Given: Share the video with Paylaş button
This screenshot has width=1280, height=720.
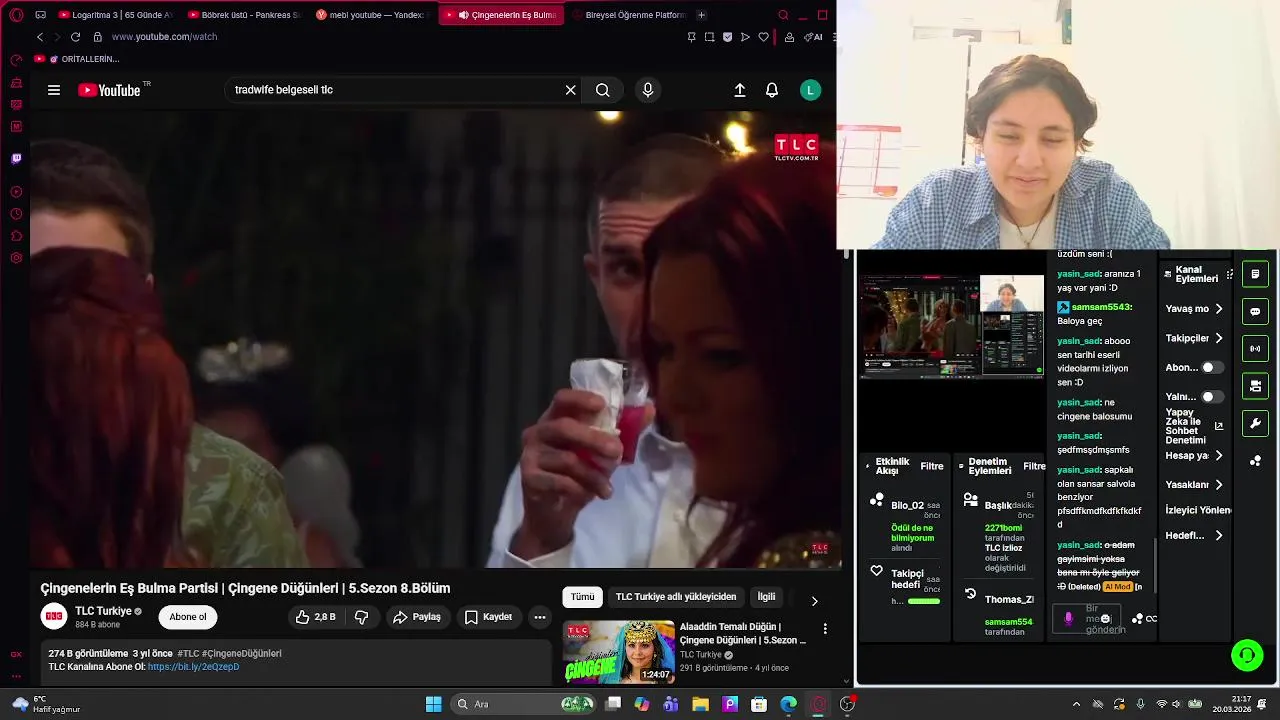Looking at the screenshot, I should tap(416, 617).
